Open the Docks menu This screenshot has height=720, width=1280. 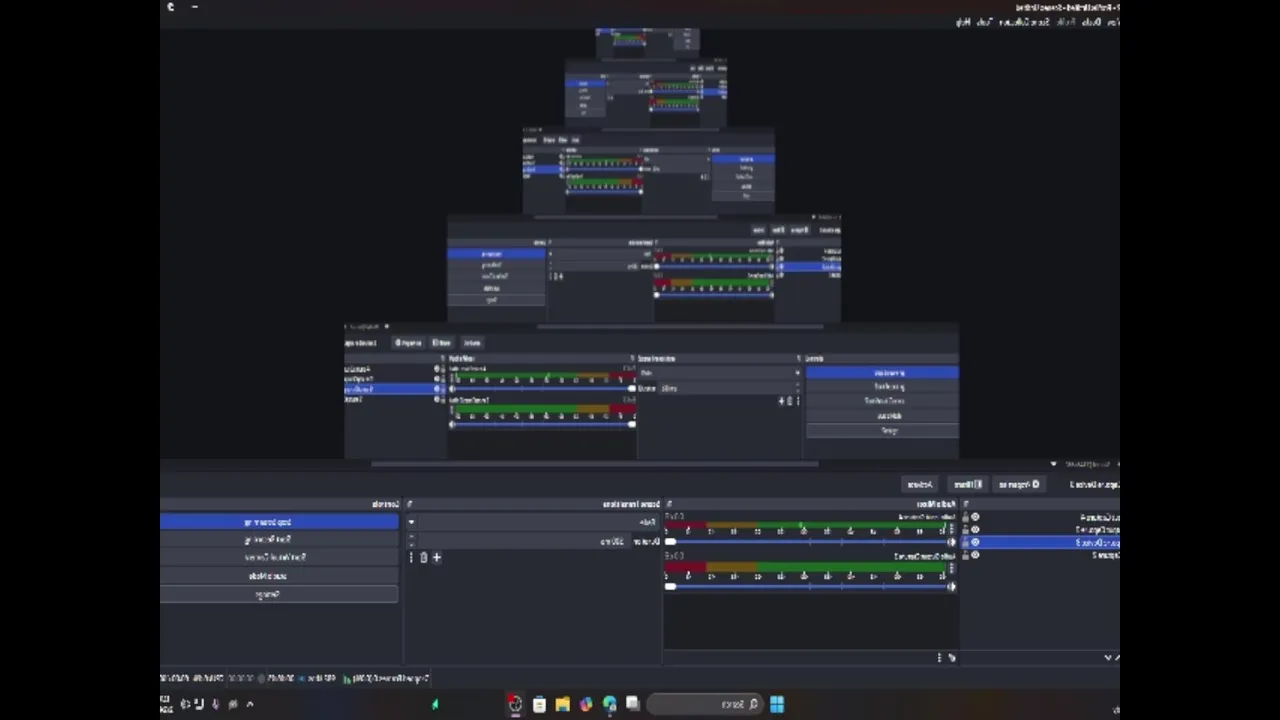[1092, 22]
